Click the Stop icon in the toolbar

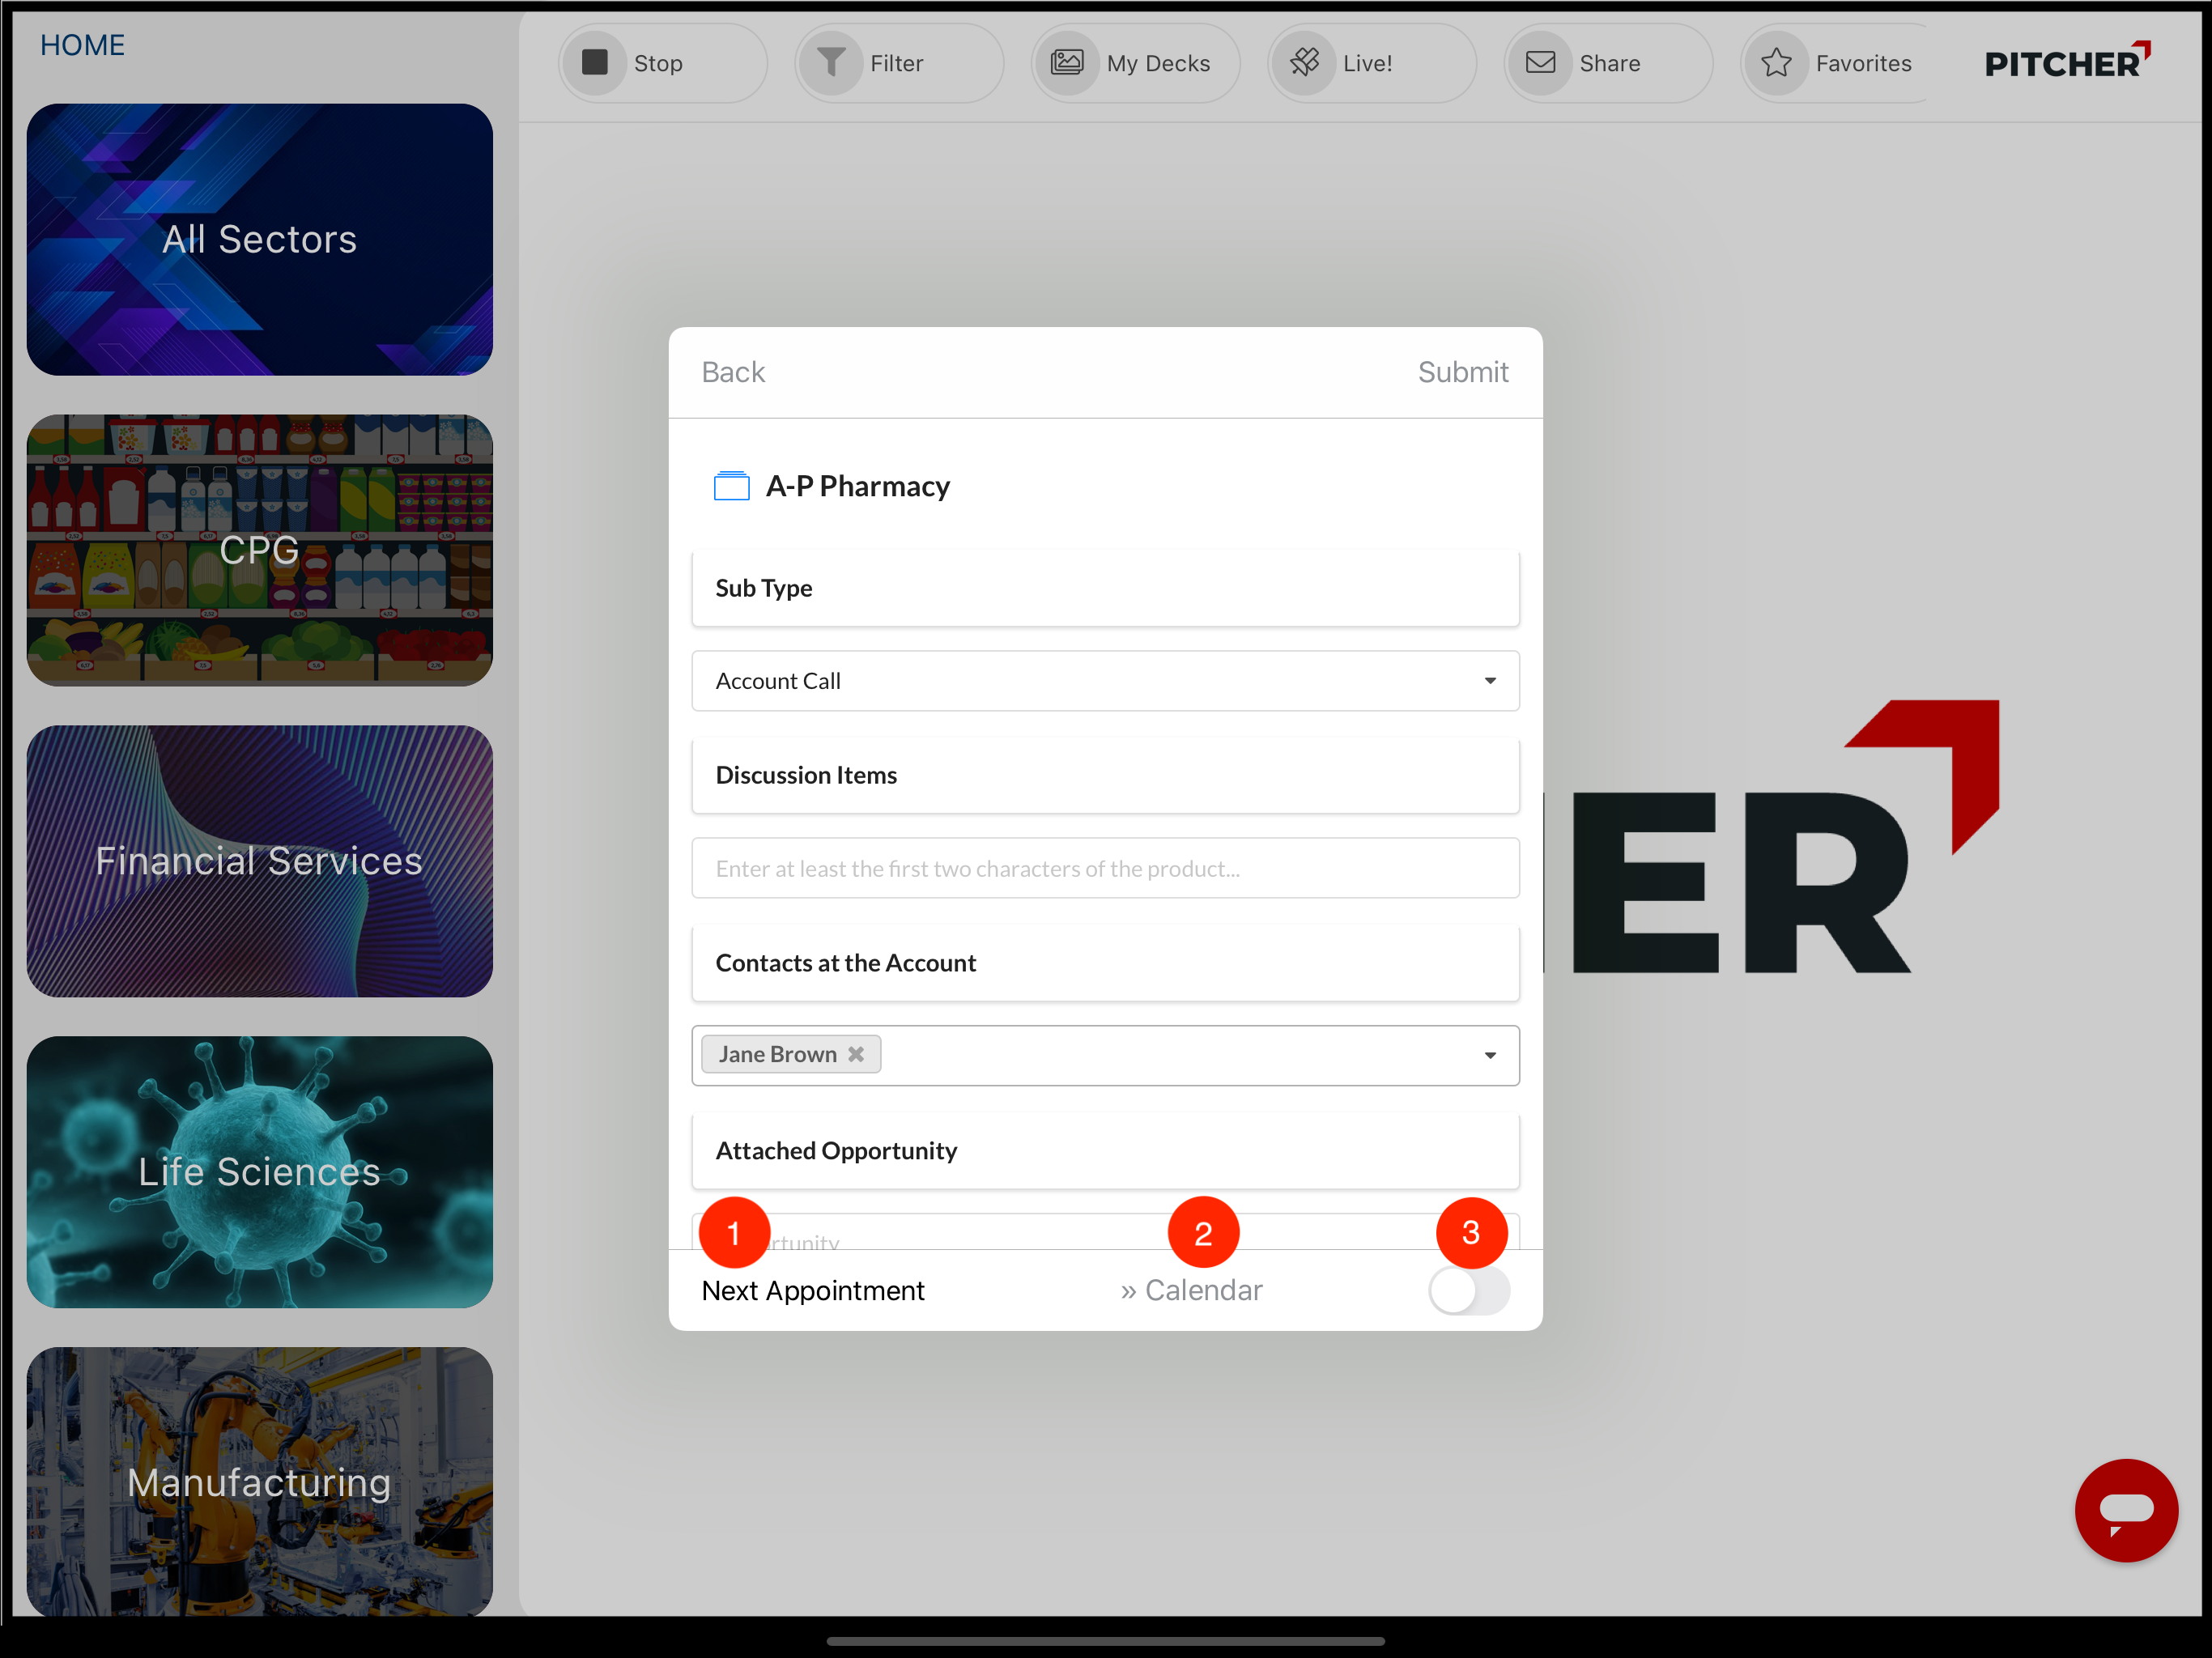(594, 62)
